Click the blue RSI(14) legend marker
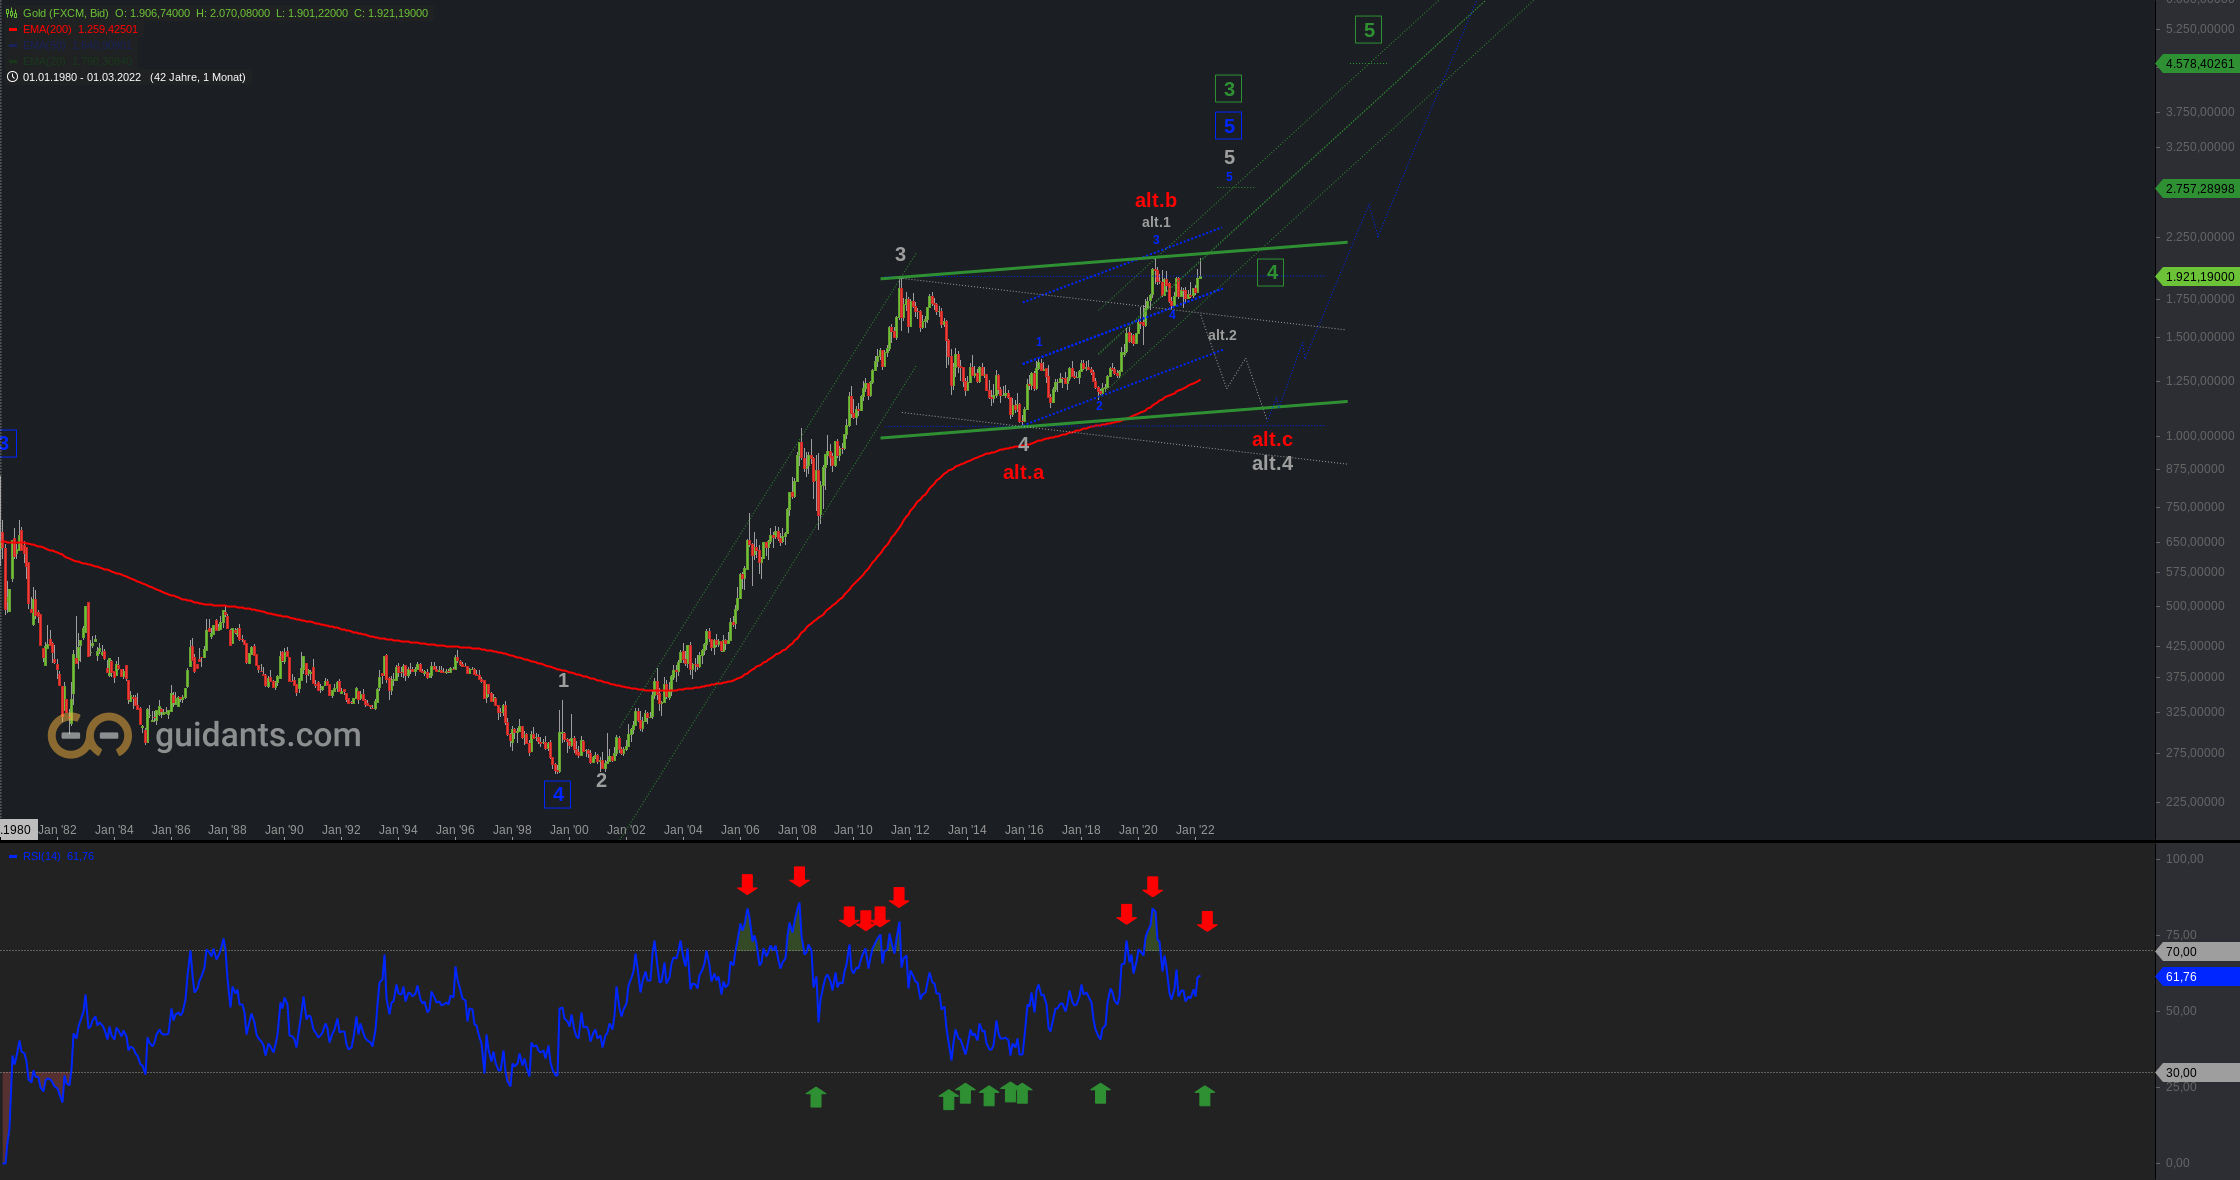Screen dimensions: 2240x1180 [x=13, y=857]
